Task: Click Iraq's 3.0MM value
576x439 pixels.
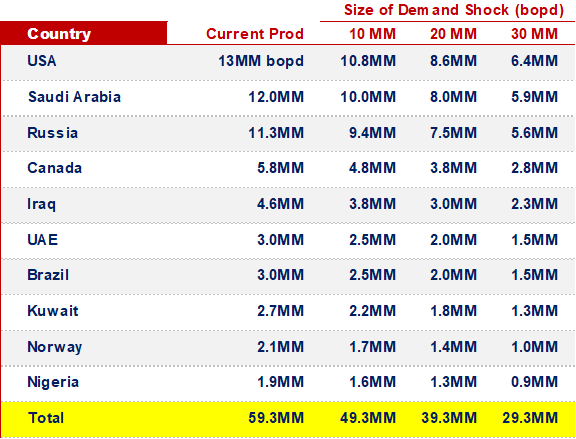Action: coord(453,204)
